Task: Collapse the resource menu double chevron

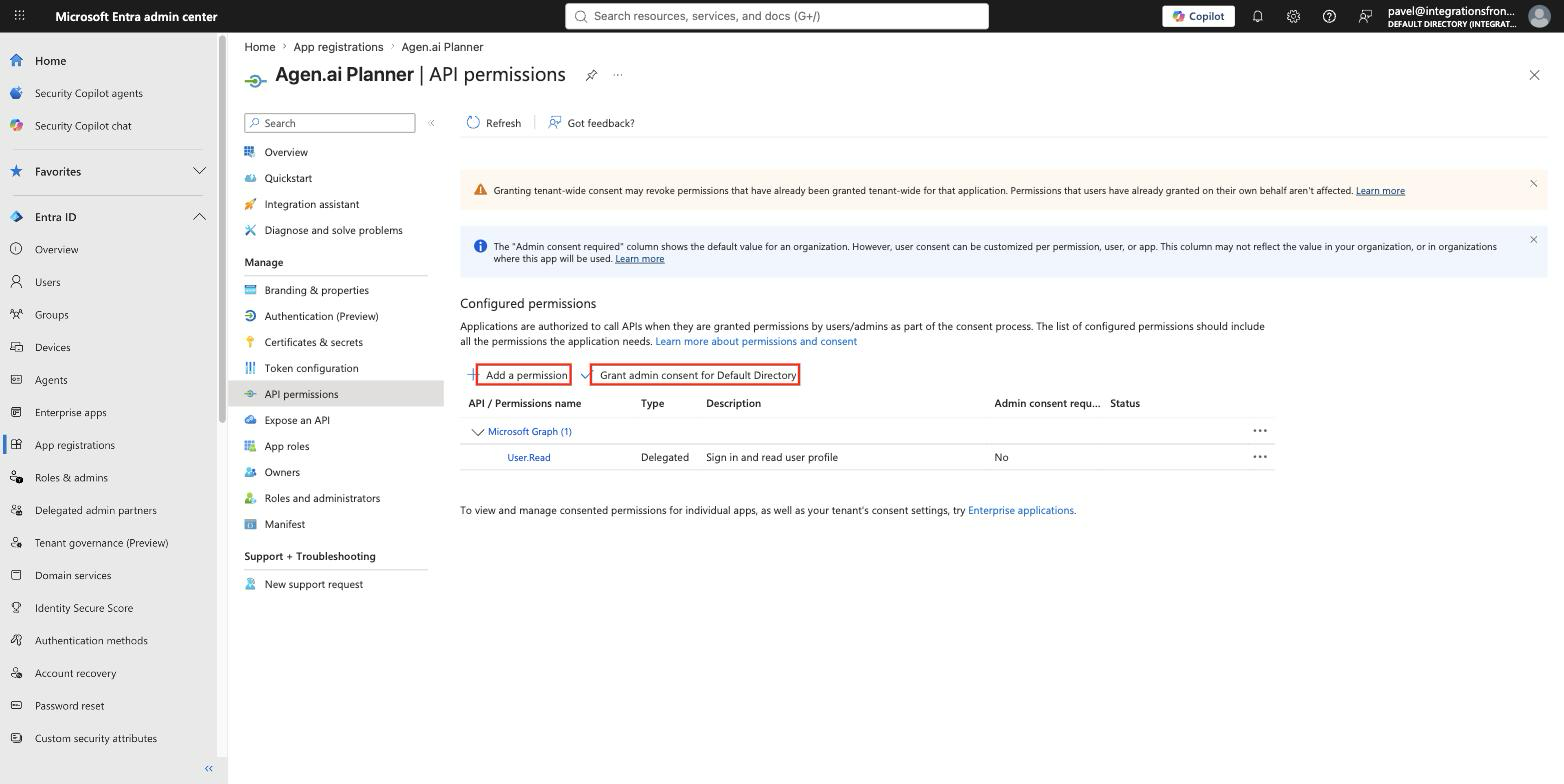Action: pos(431,123)
